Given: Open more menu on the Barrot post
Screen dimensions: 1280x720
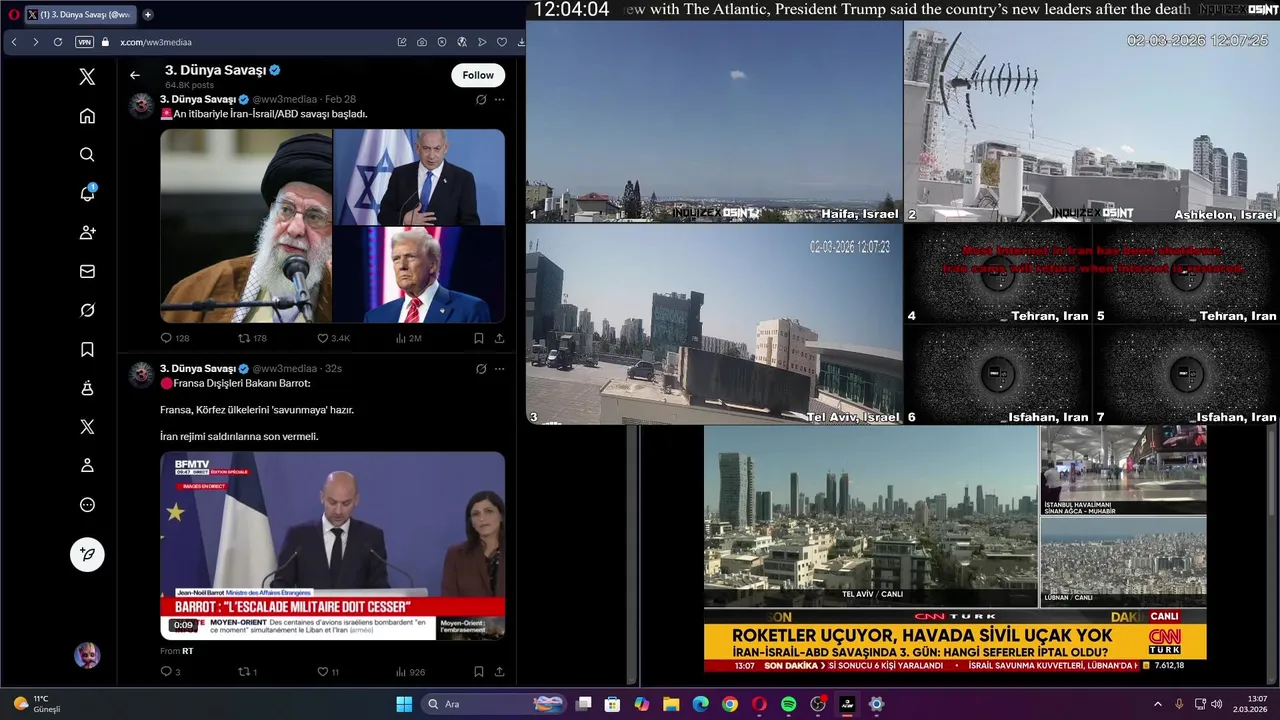Looking at the screenshot, I should [500, 369].
